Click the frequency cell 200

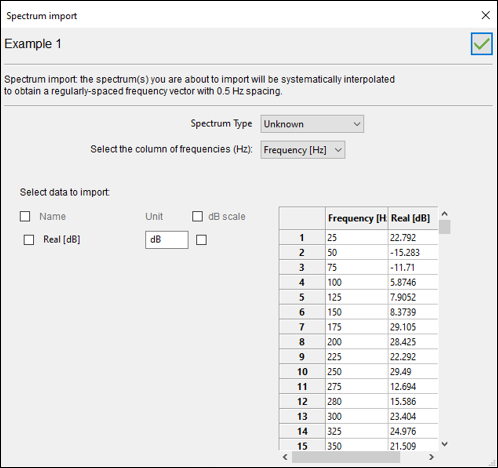pos(357,342)
